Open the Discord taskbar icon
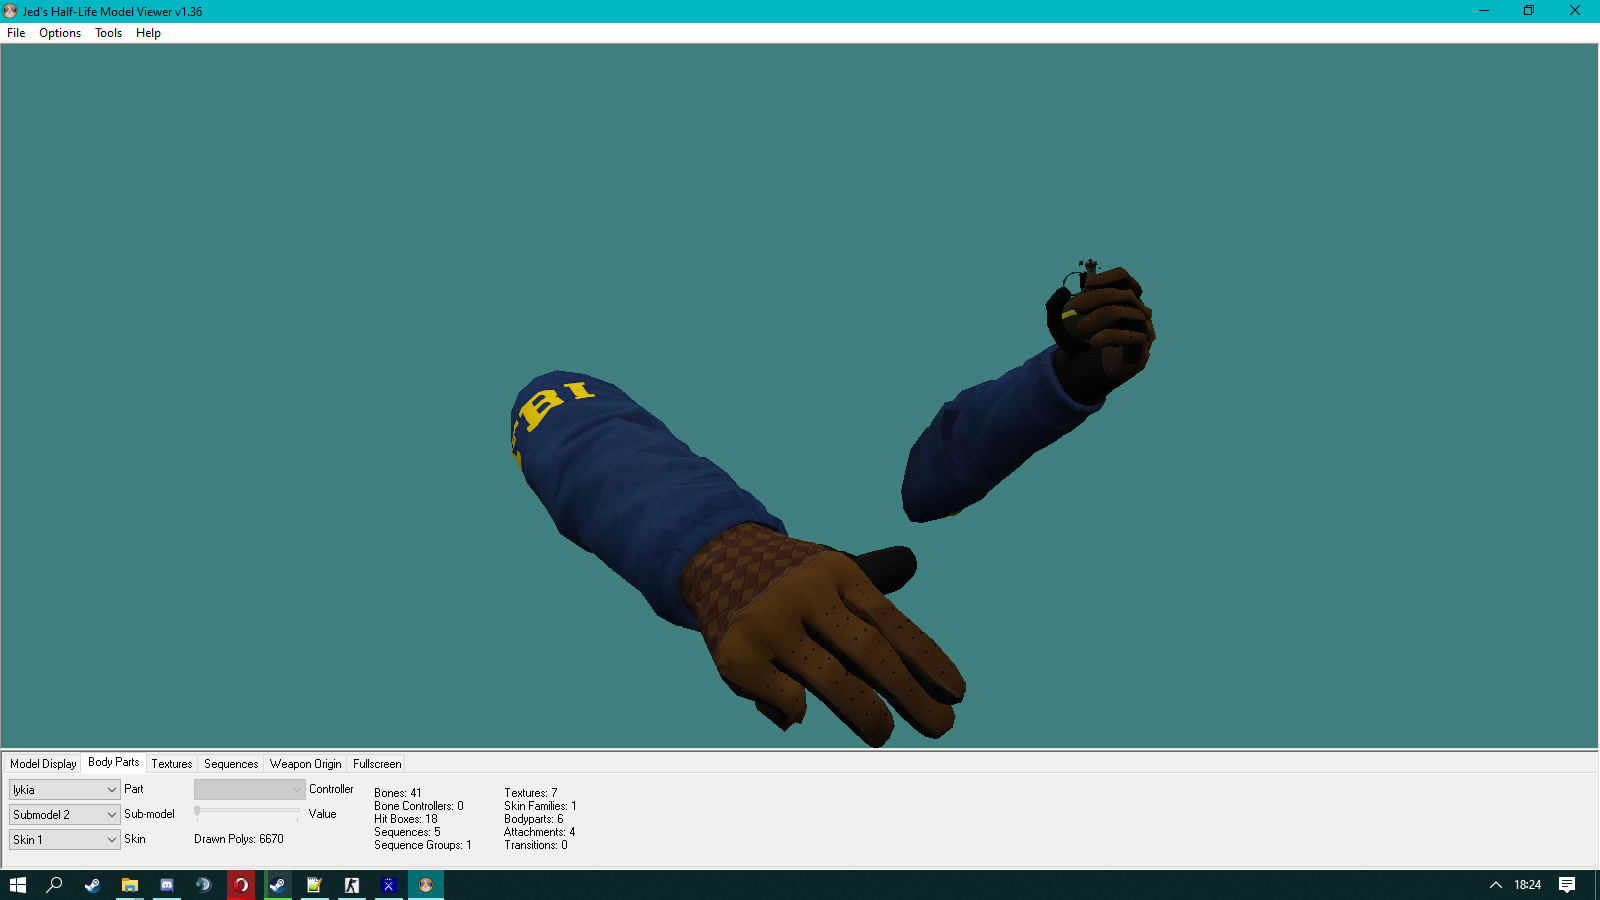The width and height of the screenshot is (1600, 900). point(167,885)
